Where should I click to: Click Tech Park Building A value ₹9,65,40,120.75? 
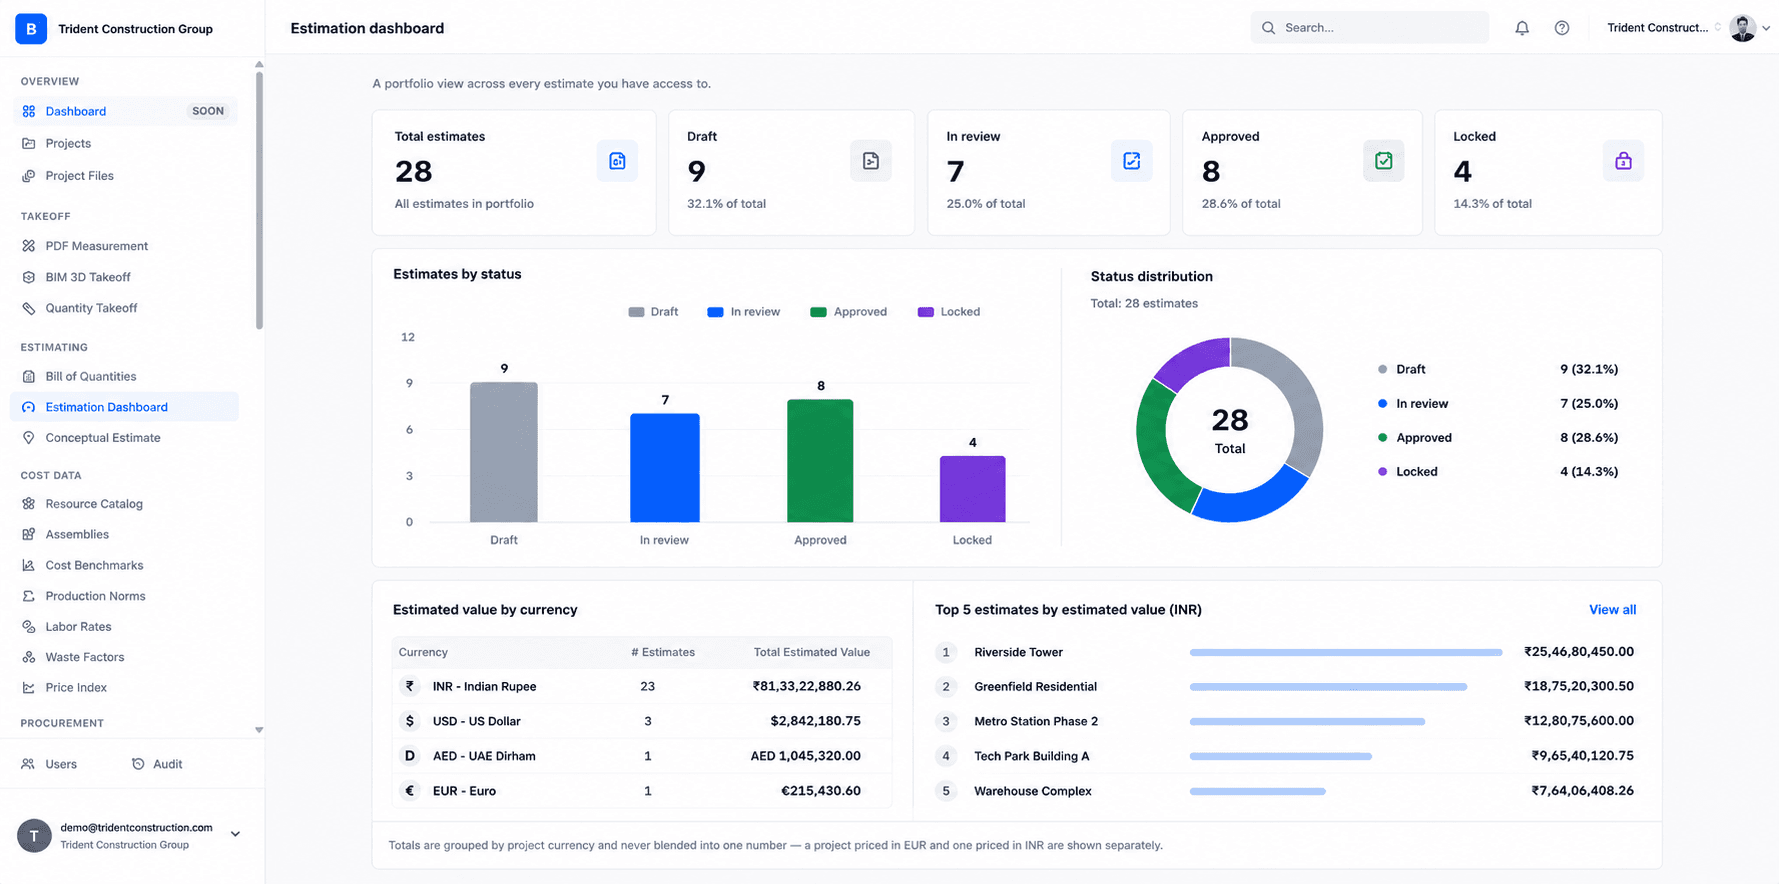point(1582,756)
